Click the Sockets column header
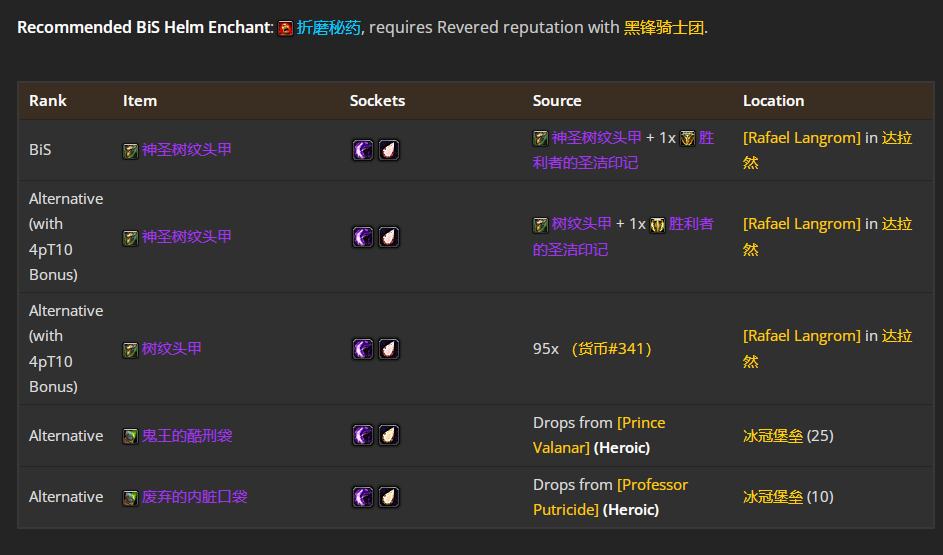The image size is (943, 555). point(377,101)
